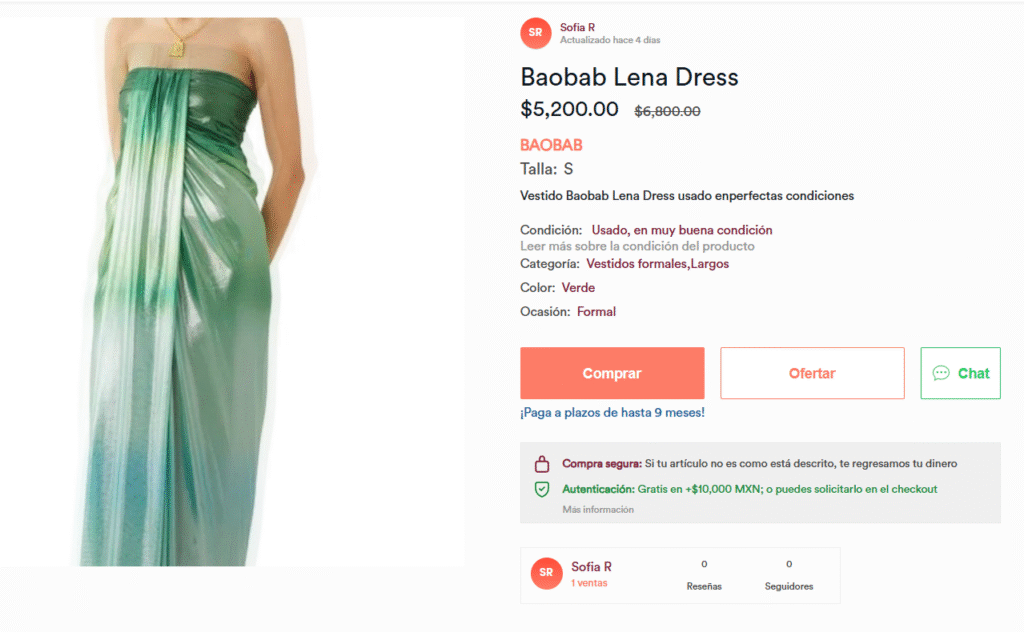Open Chat with the seller
Viewport: 1024px width, 632px height.
point(960,373)
